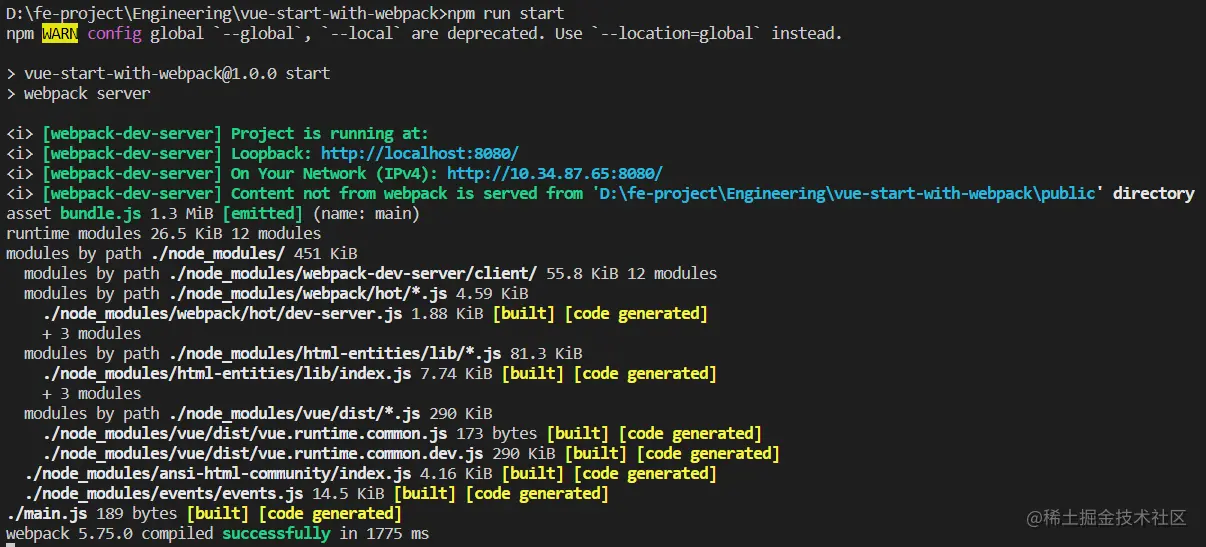Click ansi-html-community/index.js file path
The height and width of the screenshot is (547, 1206).
tap(218, 473)
